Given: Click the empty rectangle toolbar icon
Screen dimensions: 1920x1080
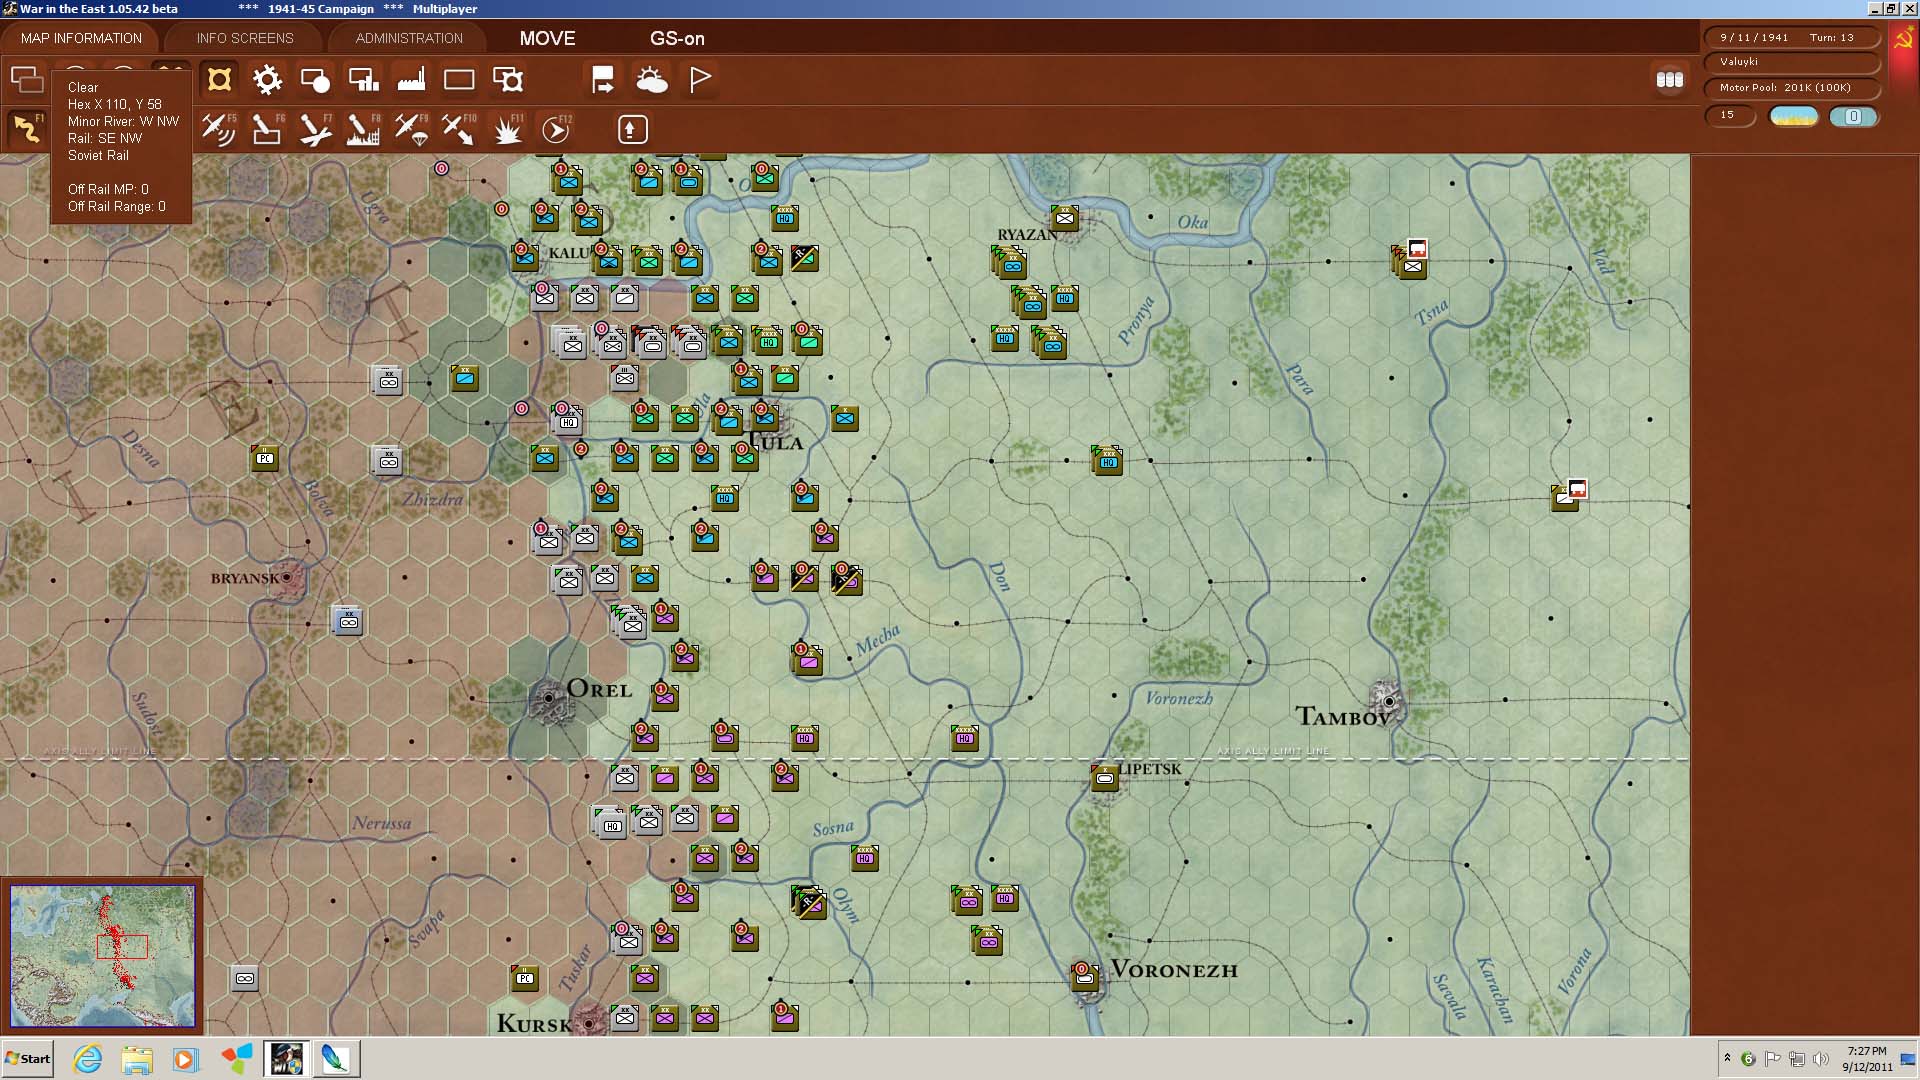Looking at the screenshot, I should pos(459,79).
